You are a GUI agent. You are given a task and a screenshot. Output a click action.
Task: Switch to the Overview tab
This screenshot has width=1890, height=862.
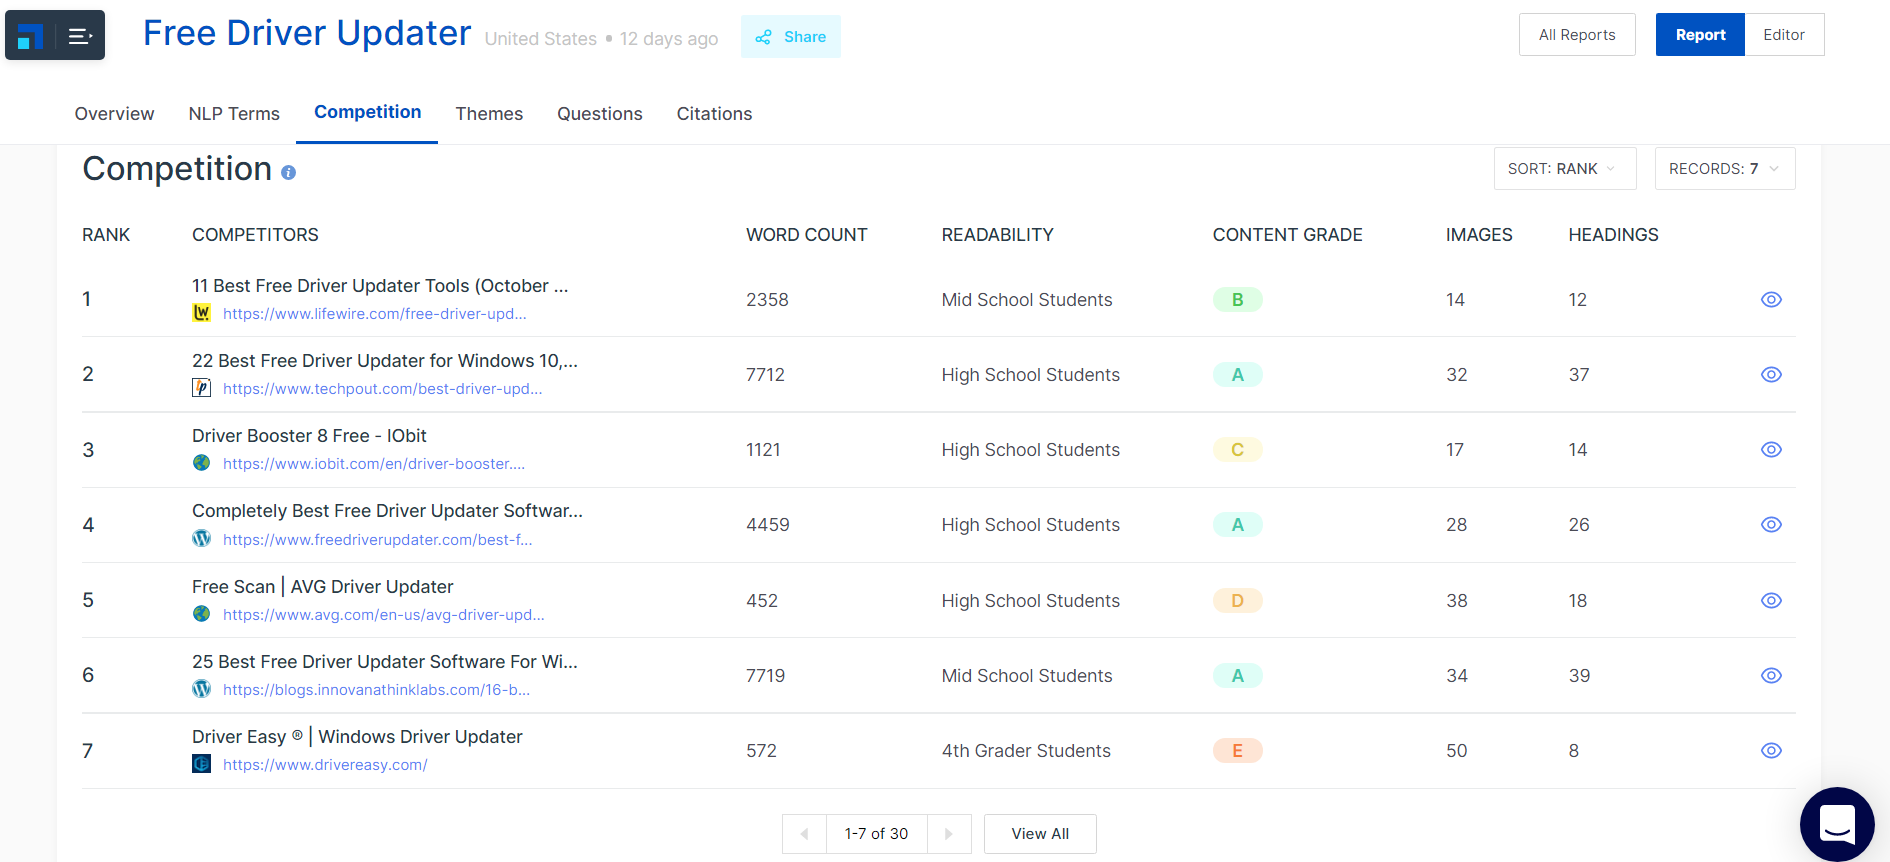coord(114,114)
